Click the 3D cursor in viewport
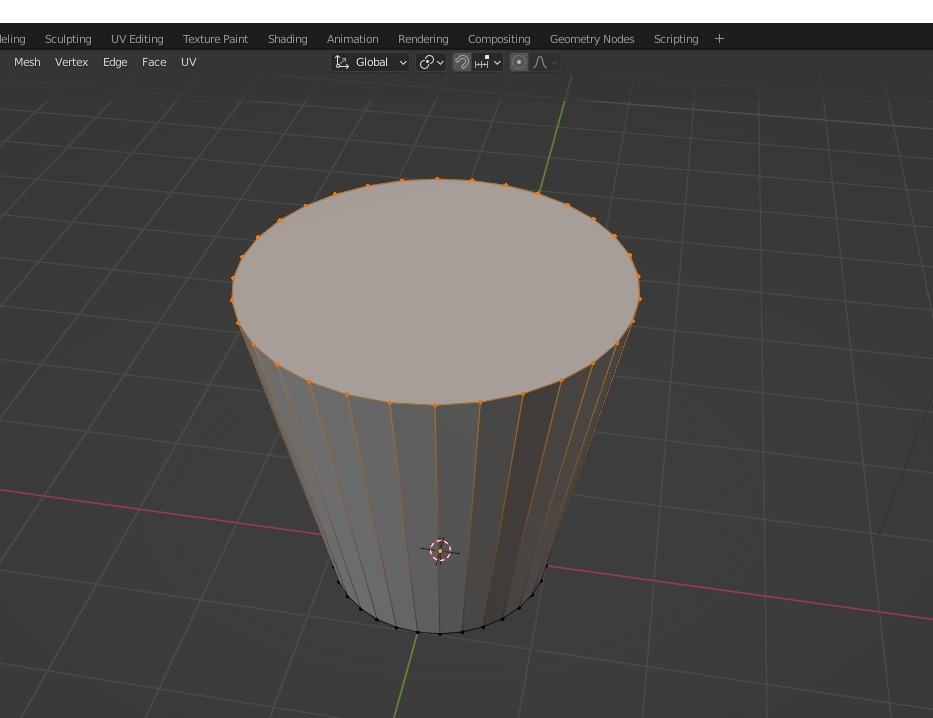Screen dimensions: 933x718 click(x=440, y=551)
